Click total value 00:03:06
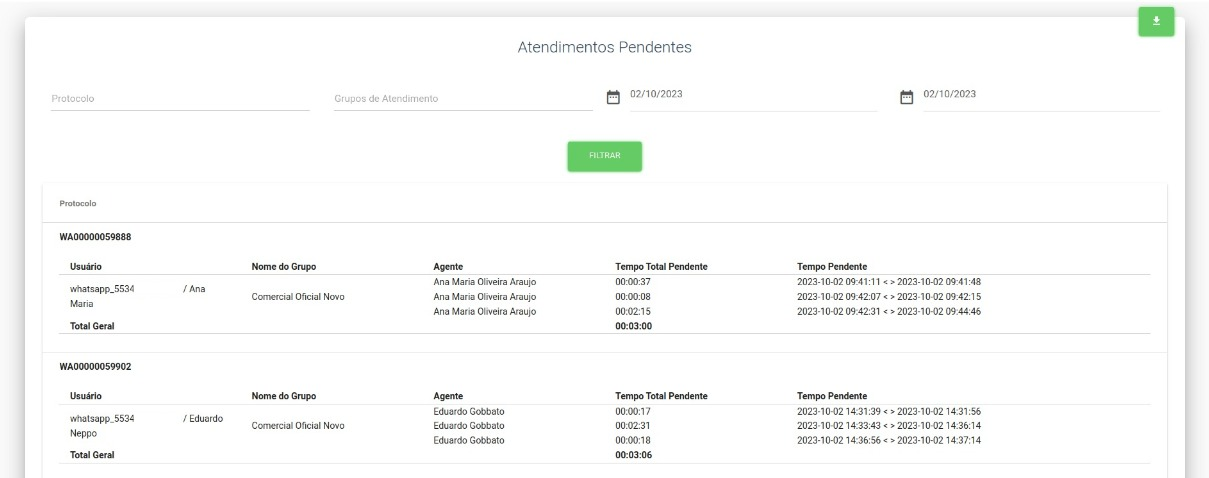Viewport: 1209px width, 478px height. (633, 455)
